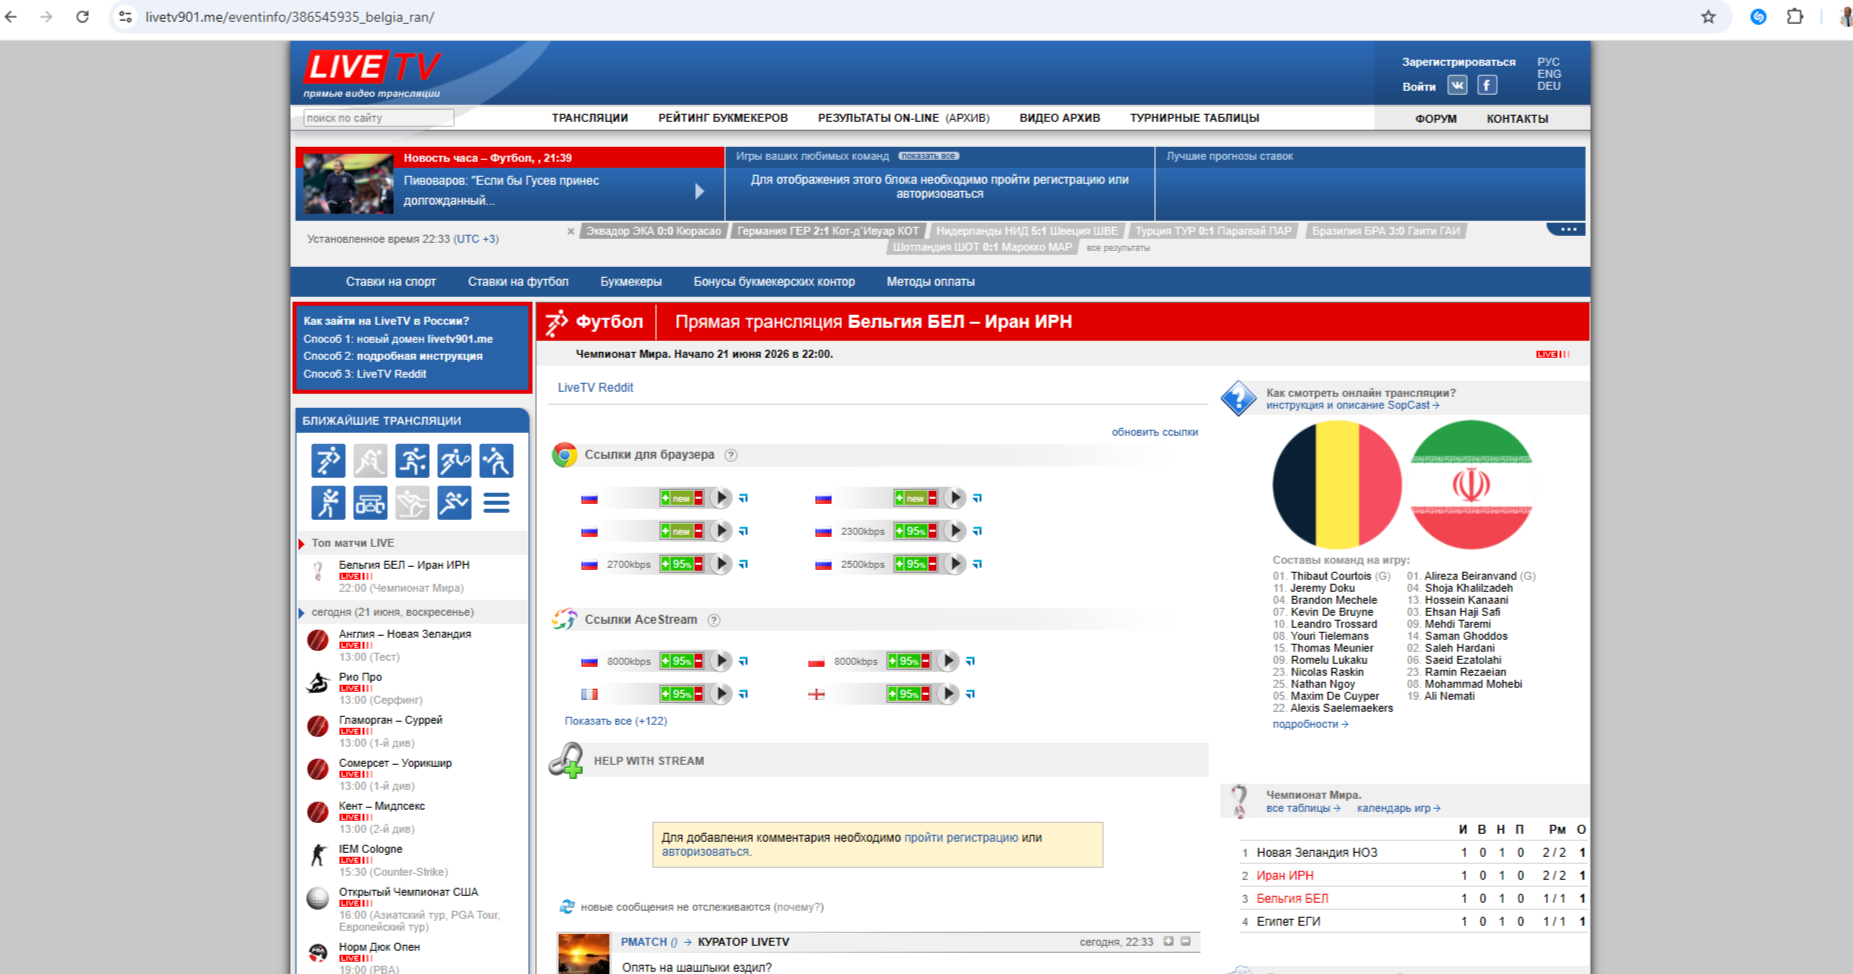Image resolution: width=1853 pixels, height=974 pixels.
Task: Open 'все таблицы' standings link
Action: pos(1303,808)
